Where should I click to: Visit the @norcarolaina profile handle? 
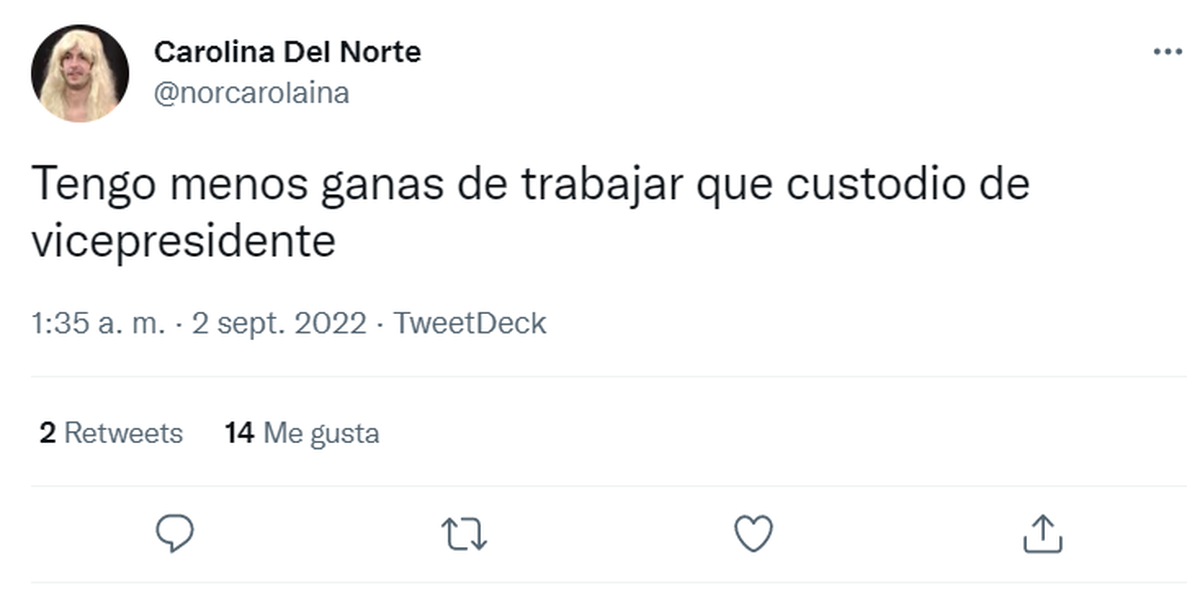(253, 92)
